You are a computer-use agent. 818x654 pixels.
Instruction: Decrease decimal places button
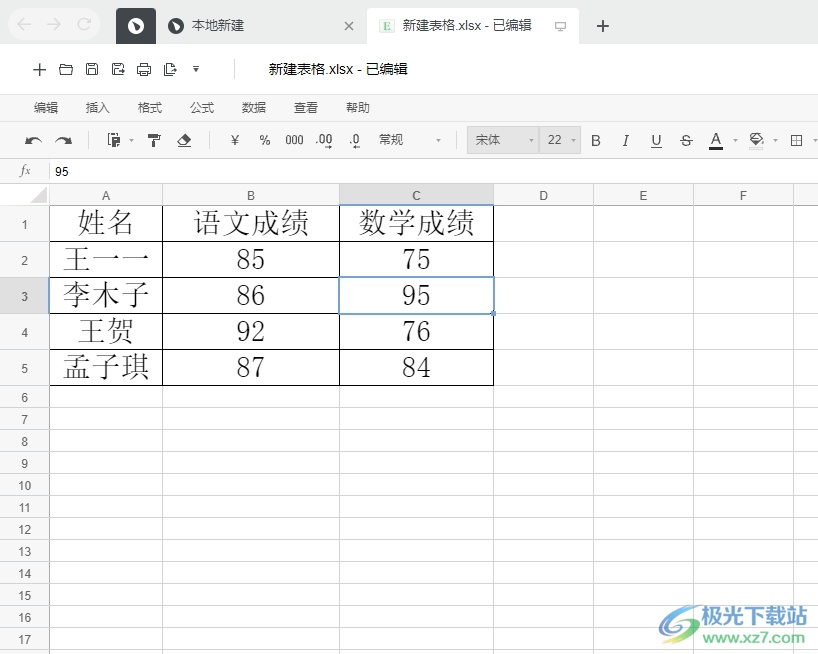(355, 140)
